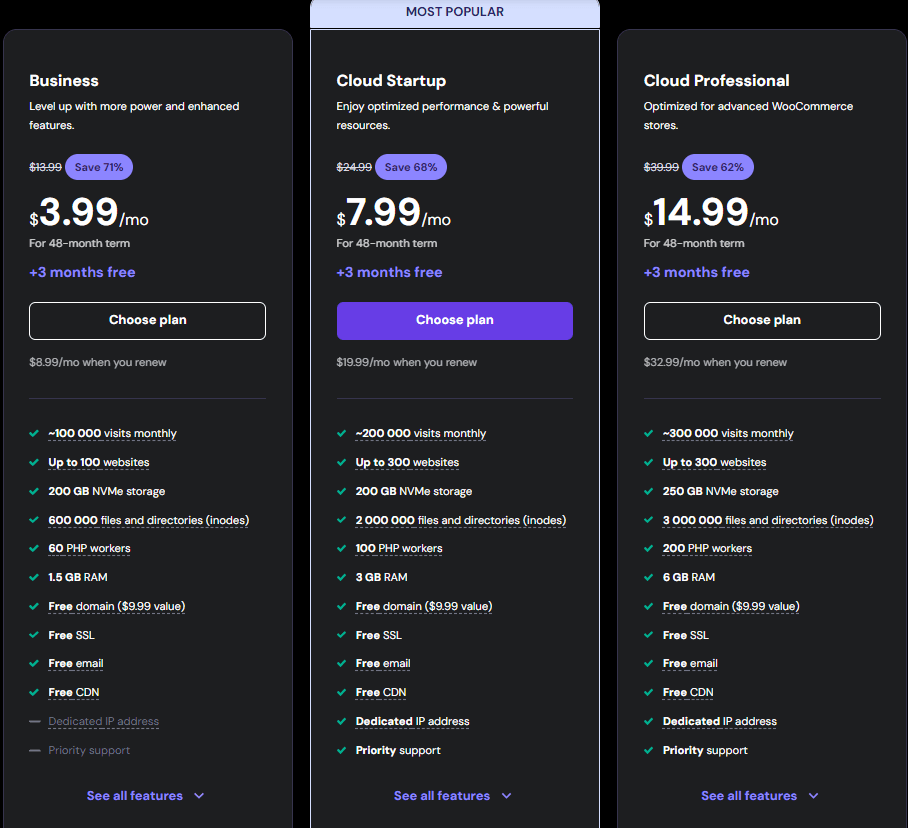Viewport: 908px width, 828px height.
Task: Click the green checkmark beside 6 GB RAM
Action: click(649, 577)
